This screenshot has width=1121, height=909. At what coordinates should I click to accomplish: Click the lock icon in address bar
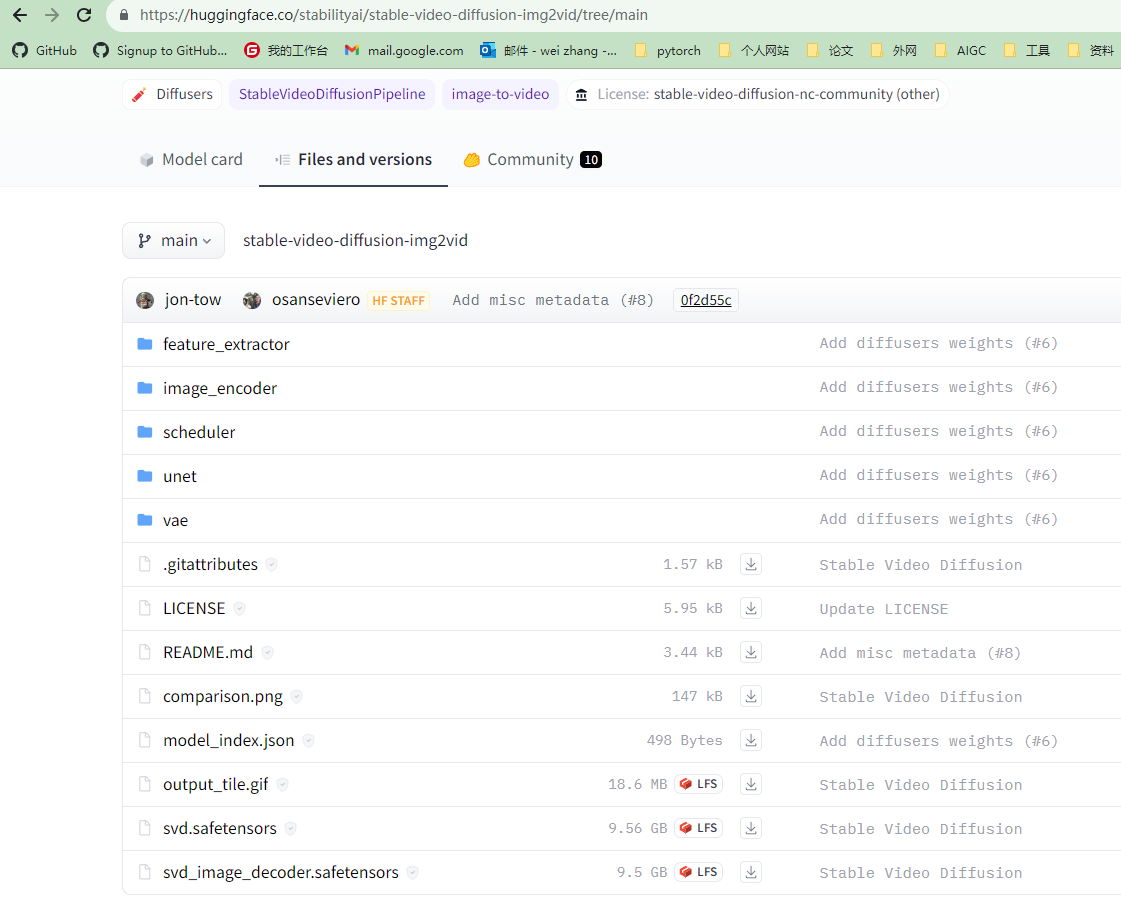tap(124, 14)
